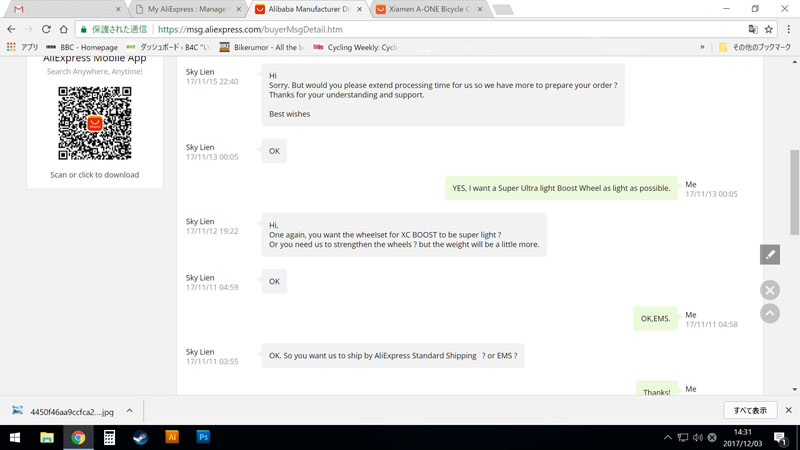Show hidden system tray icons
This screenshot has width=800, height=450.
[667, 437]
